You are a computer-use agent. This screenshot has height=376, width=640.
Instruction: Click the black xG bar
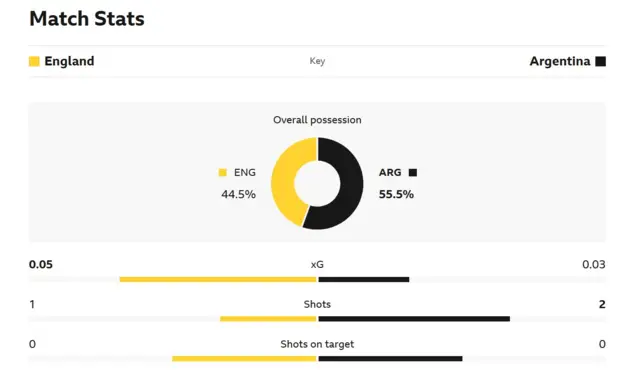pyautogui.click(x=364, y=280)
